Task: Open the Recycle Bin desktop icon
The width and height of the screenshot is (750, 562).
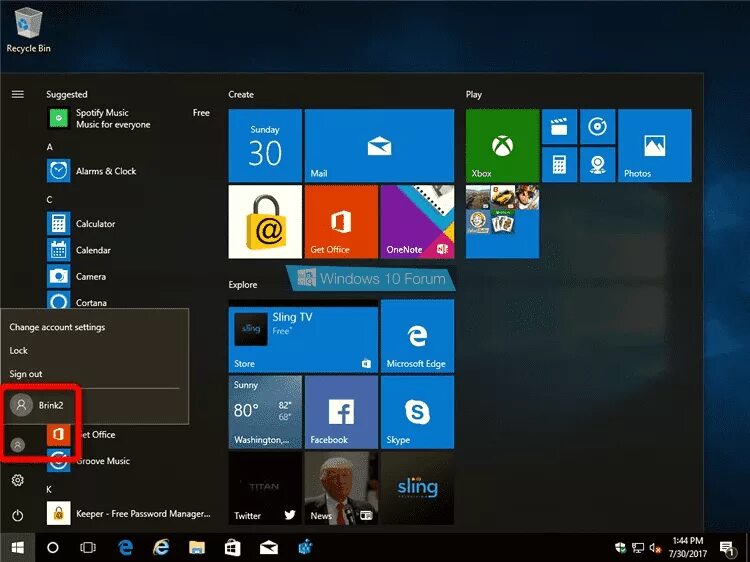Action: 28,30
